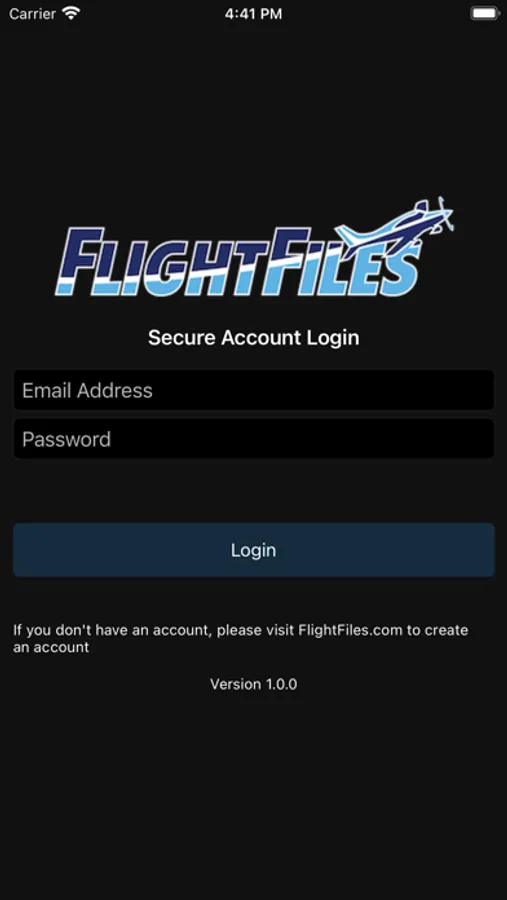This screenshot has width=507, height=900.
Task: Tap the Carrier label in status bar
Action: coord(32,14)
